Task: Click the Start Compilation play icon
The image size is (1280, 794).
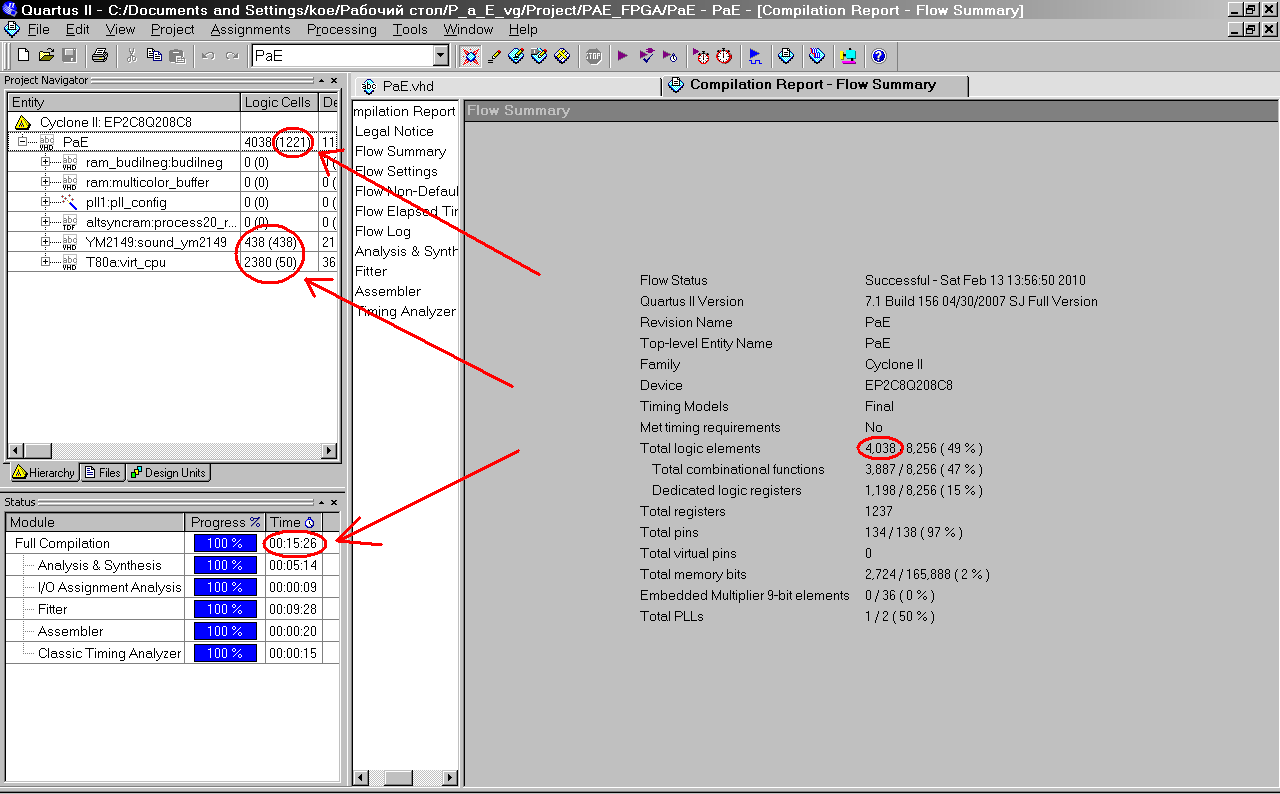Action: tap(623, 56)
